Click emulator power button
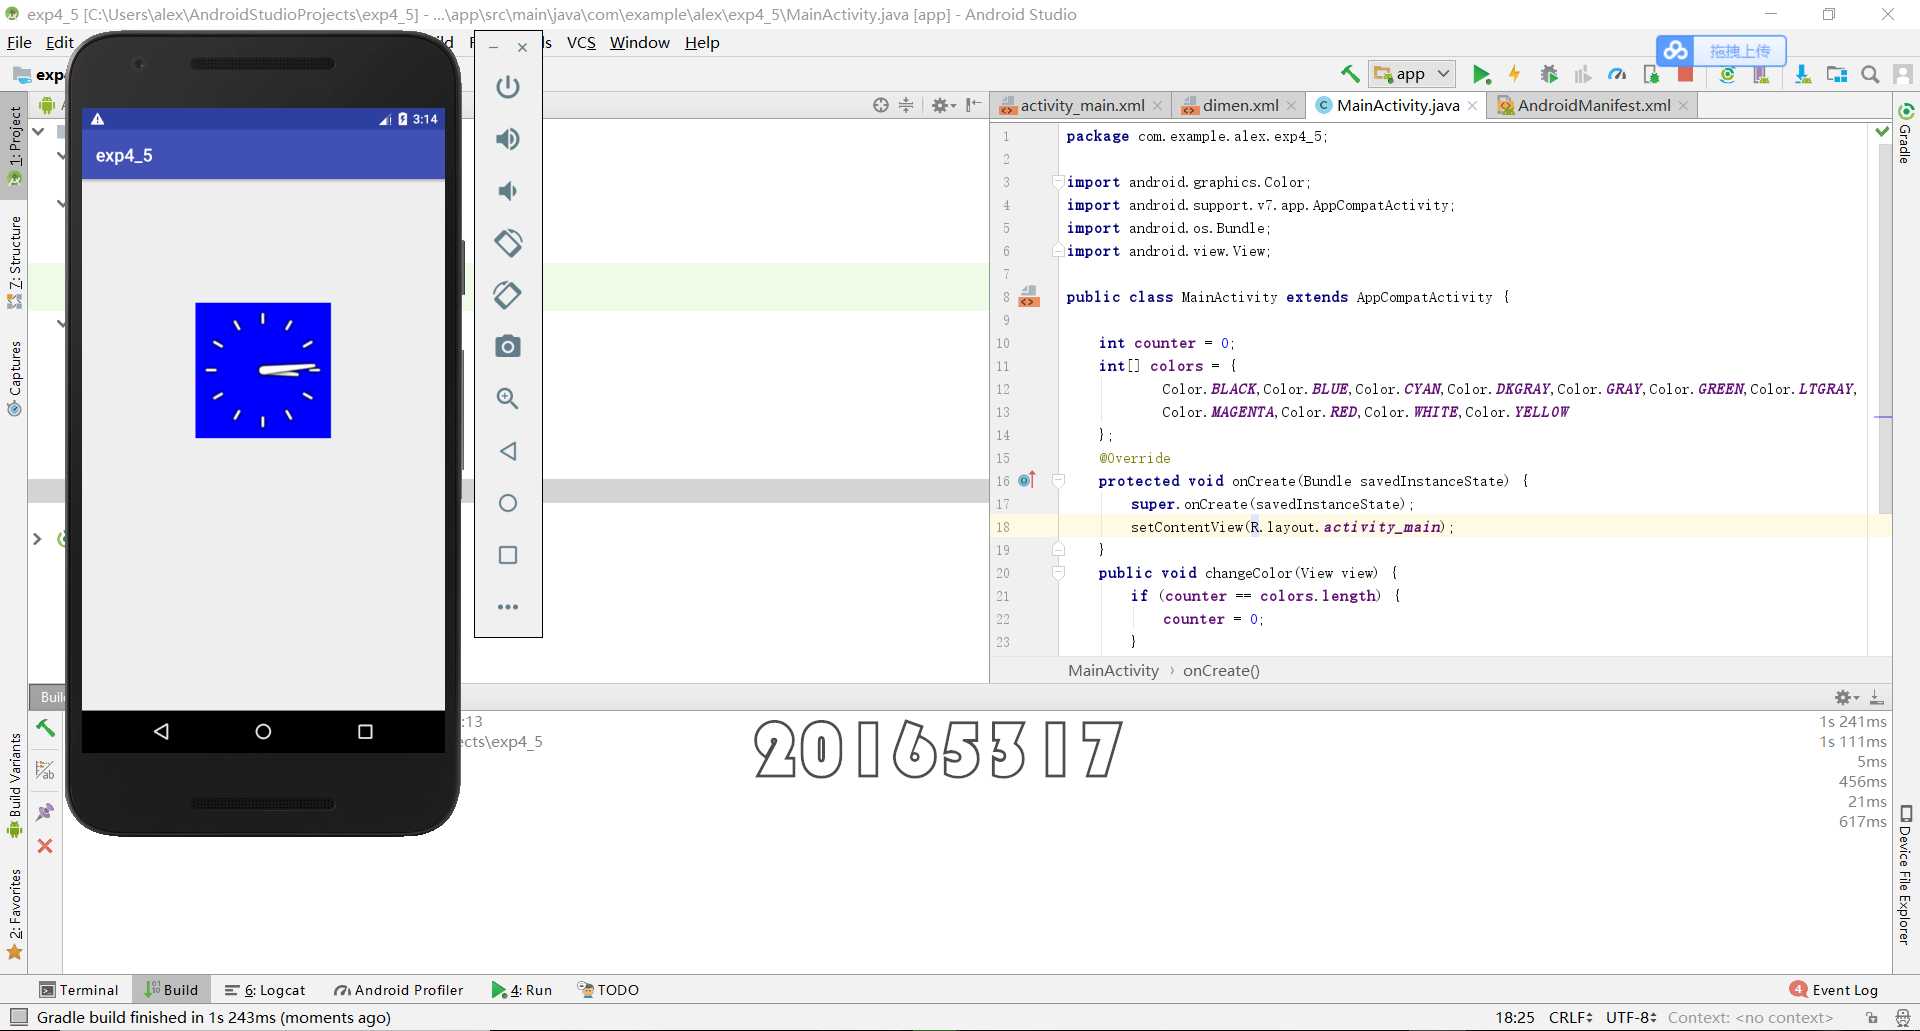 coord(508,87)
